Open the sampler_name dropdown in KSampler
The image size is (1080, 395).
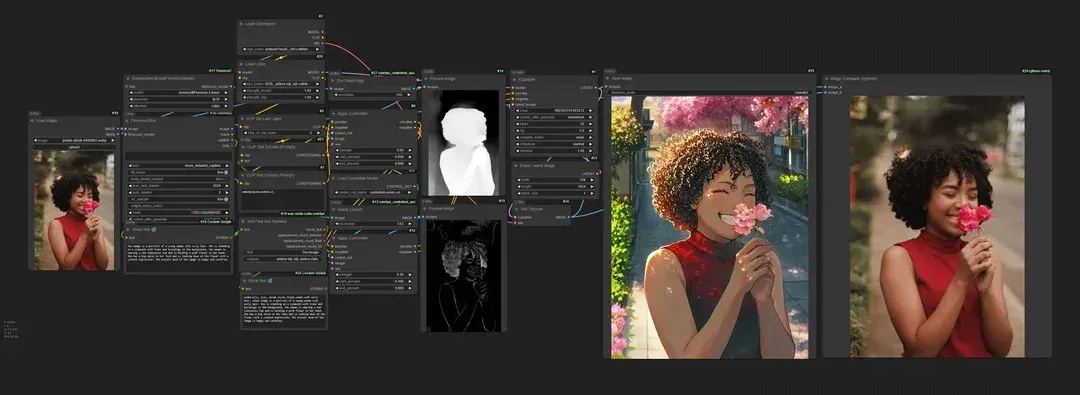click(554, 138)
